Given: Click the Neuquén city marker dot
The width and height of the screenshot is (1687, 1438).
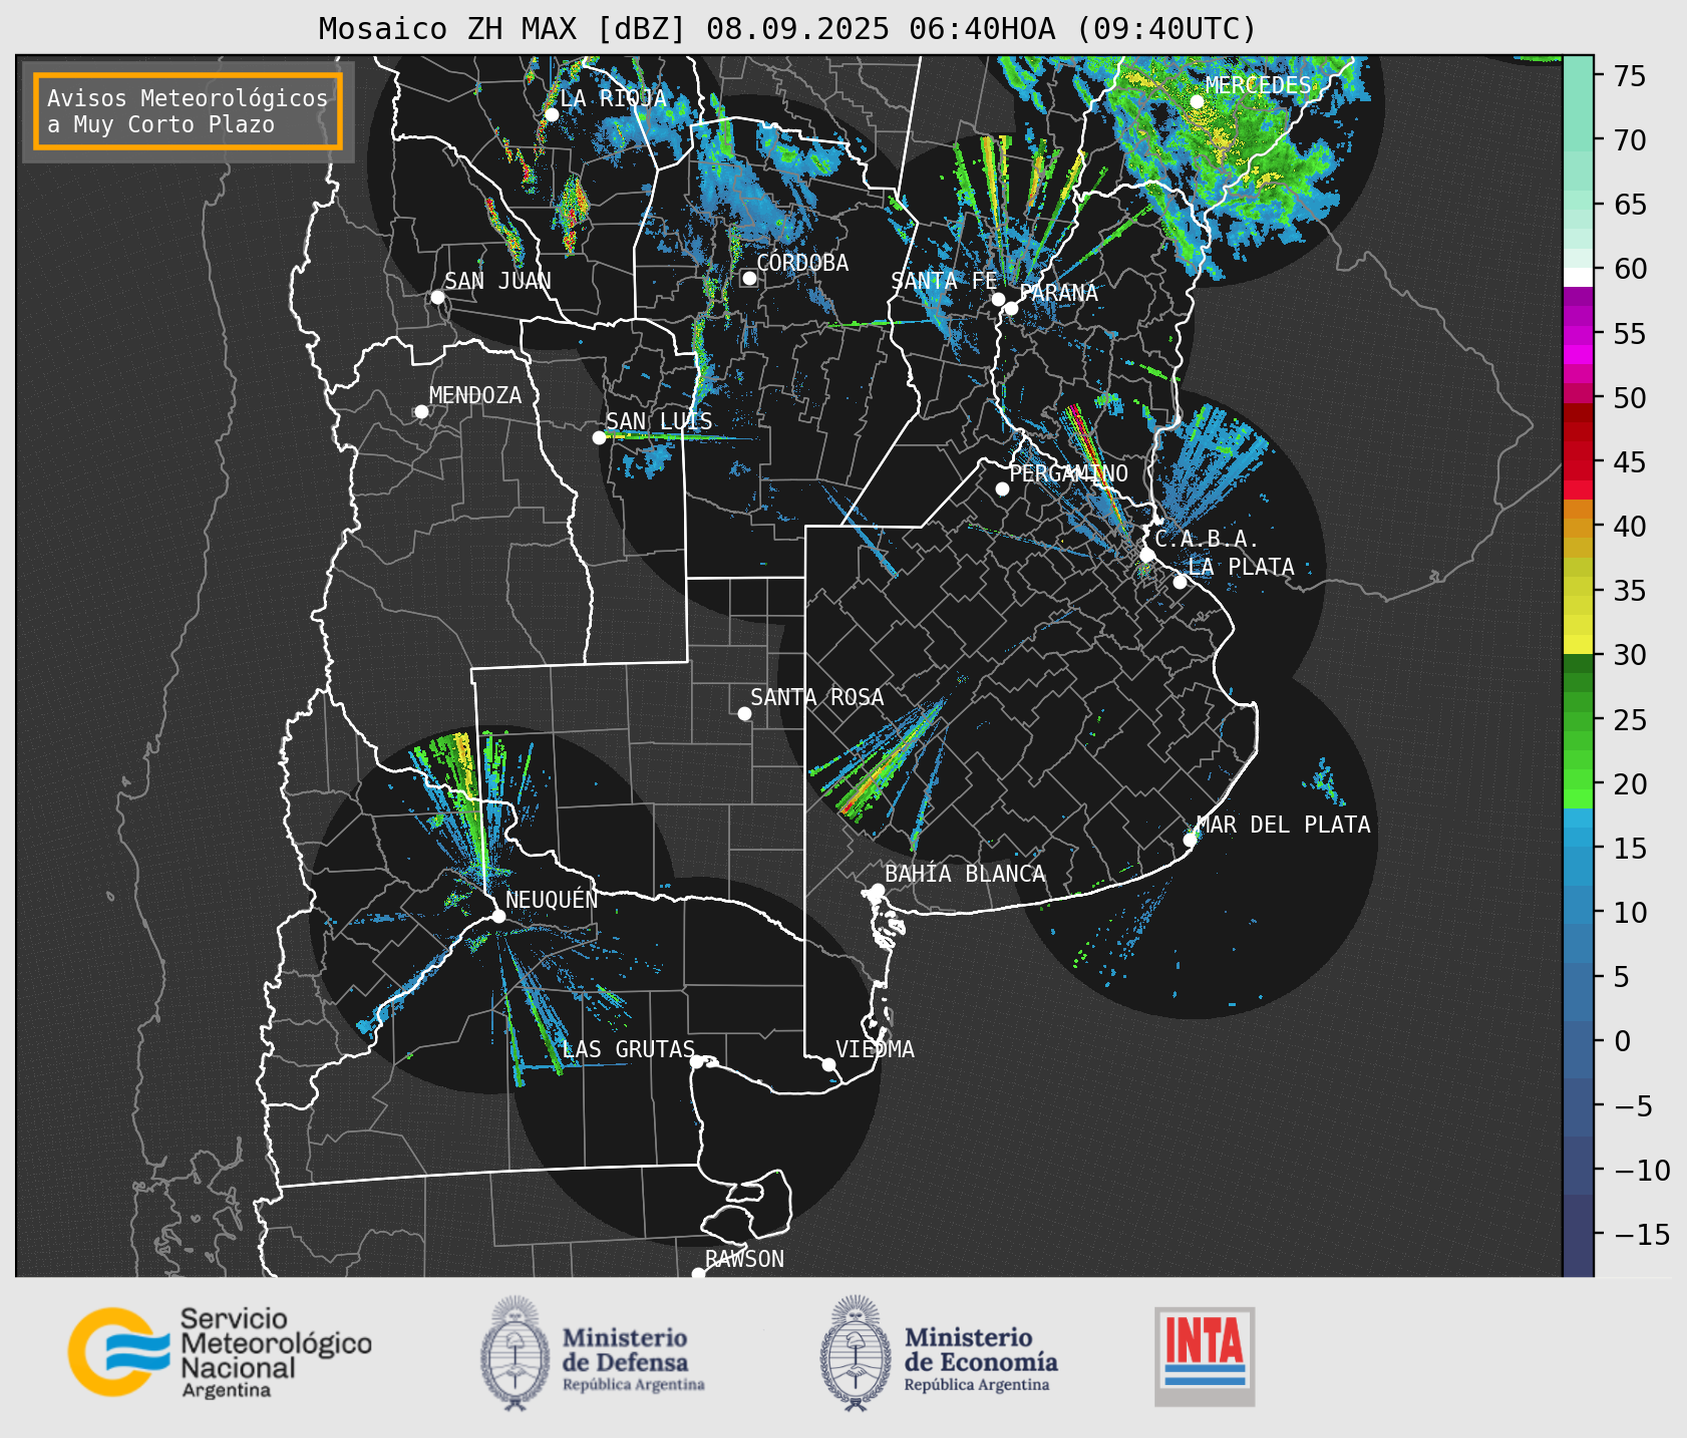Looking at the screenshot, I should [x=498, y=916].
